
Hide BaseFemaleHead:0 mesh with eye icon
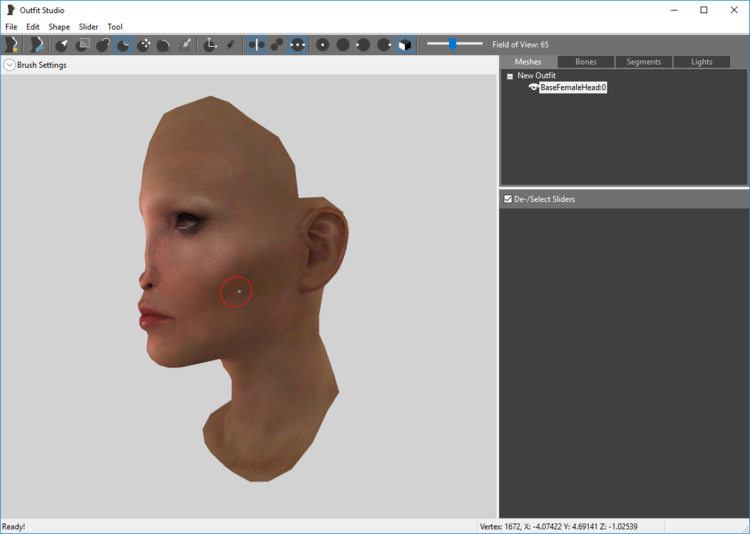tap(533, 87)
